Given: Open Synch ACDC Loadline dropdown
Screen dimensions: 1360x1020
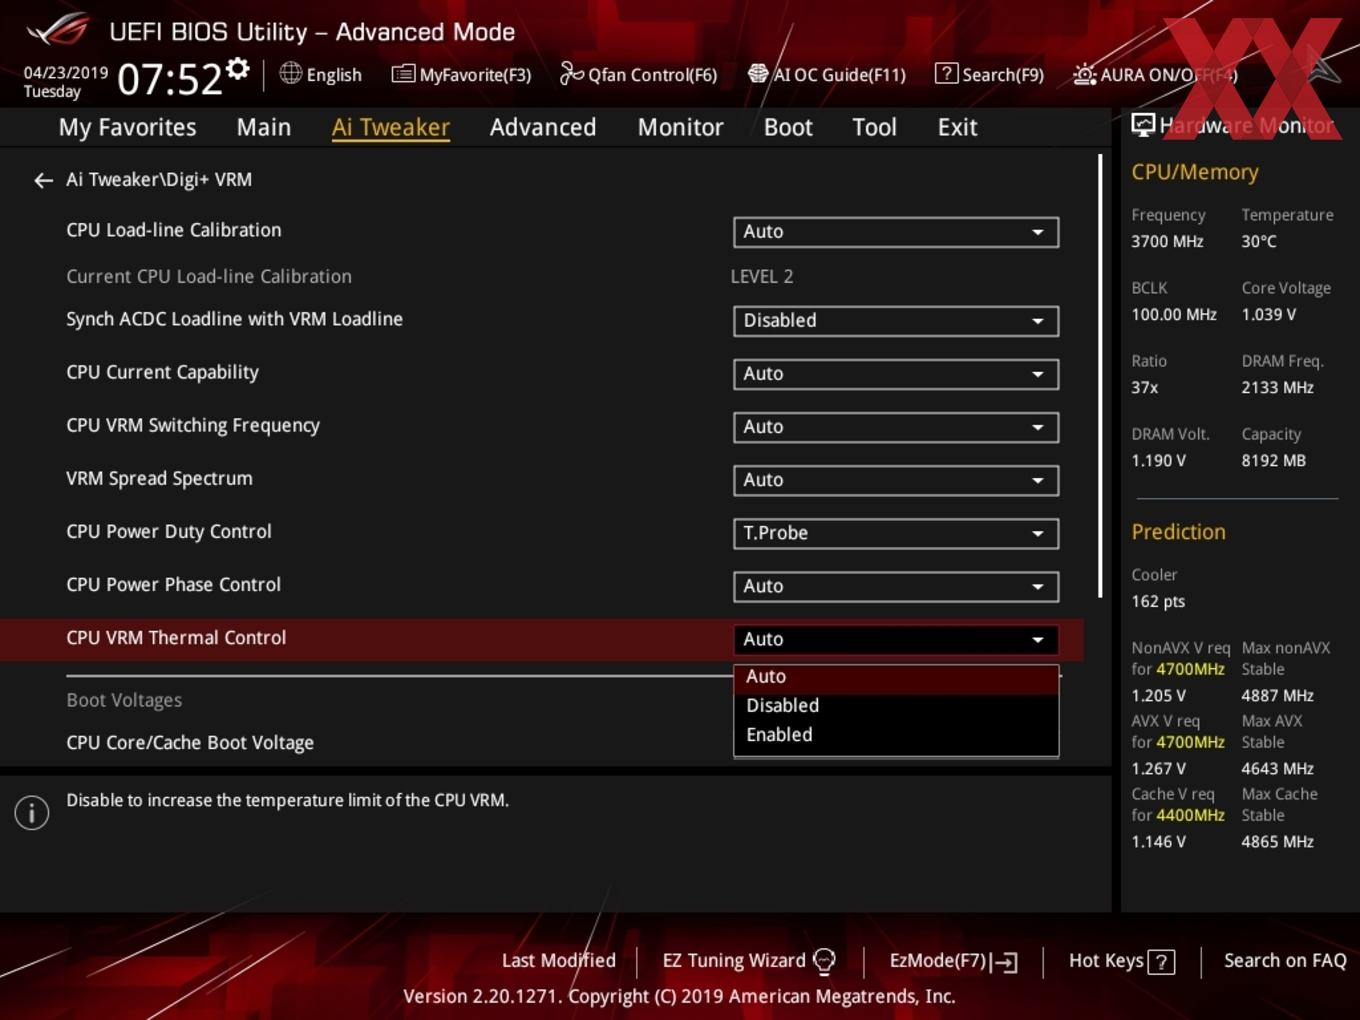Looking at the screenshot, I should point(896,321).
